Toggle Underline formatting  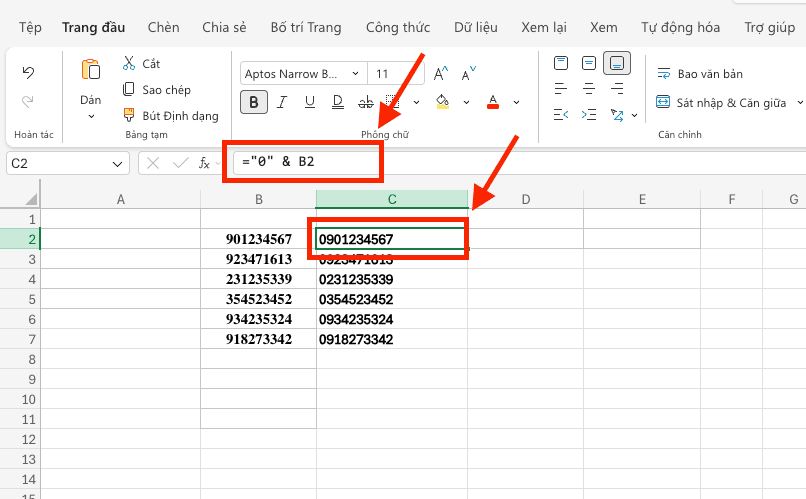click(309, 102)
